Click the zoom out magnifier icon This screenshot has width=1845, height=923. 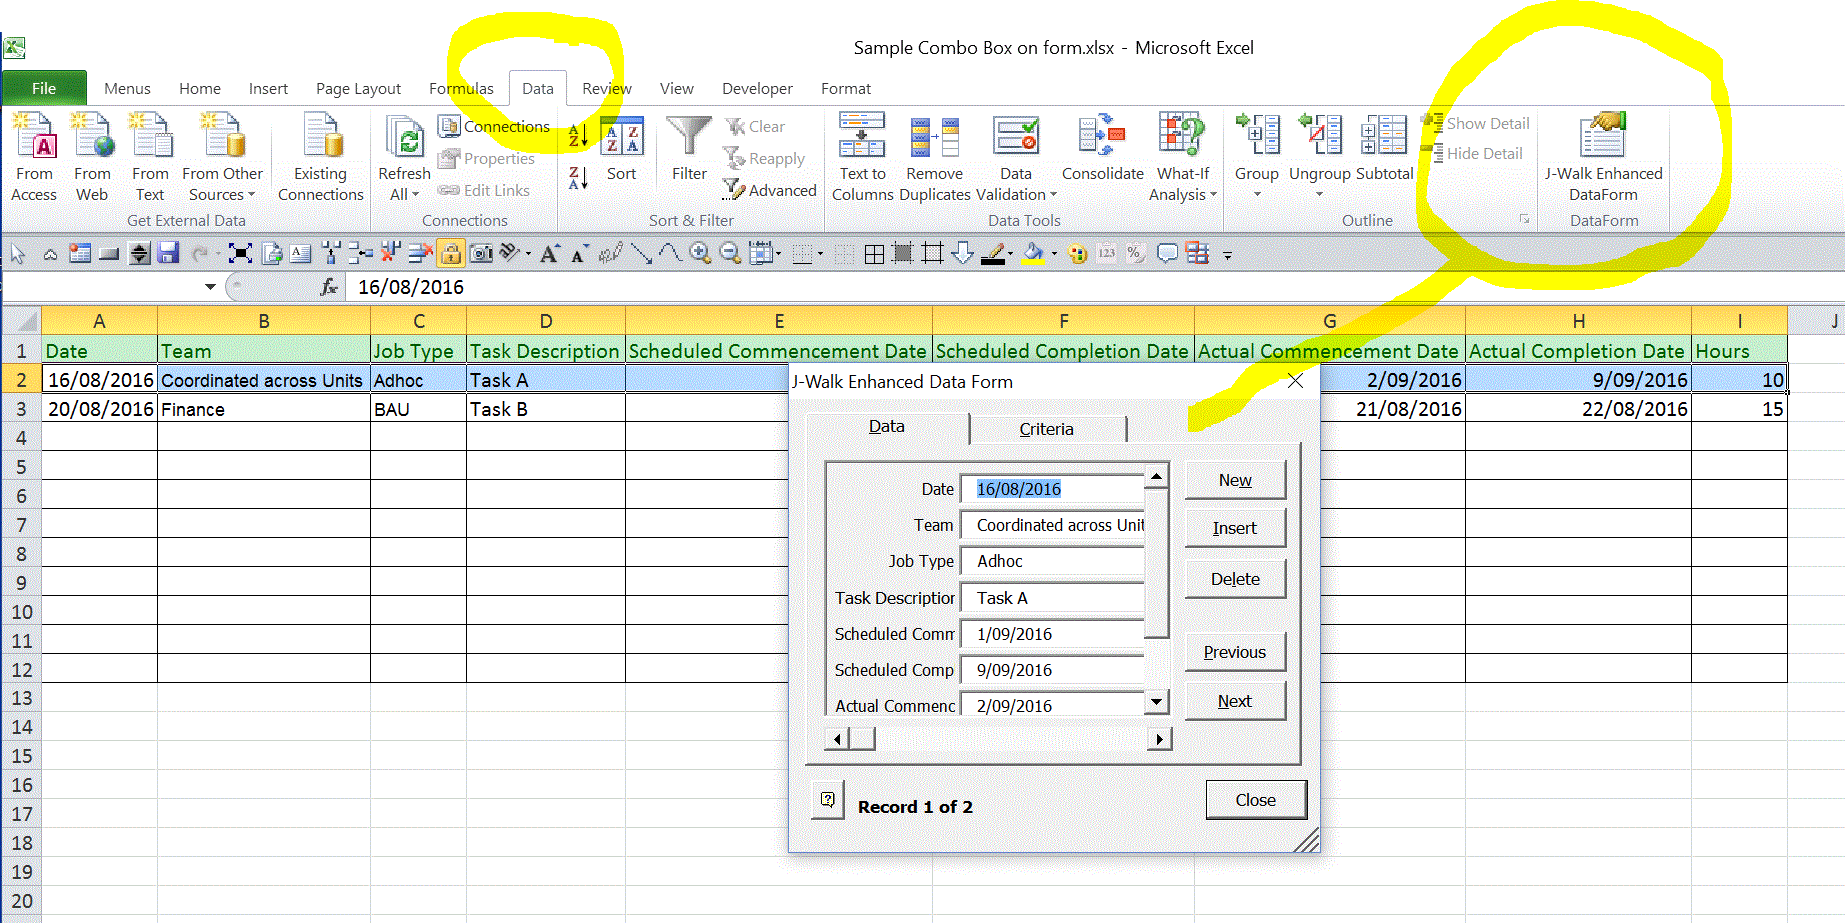click(x=731, y=253)
